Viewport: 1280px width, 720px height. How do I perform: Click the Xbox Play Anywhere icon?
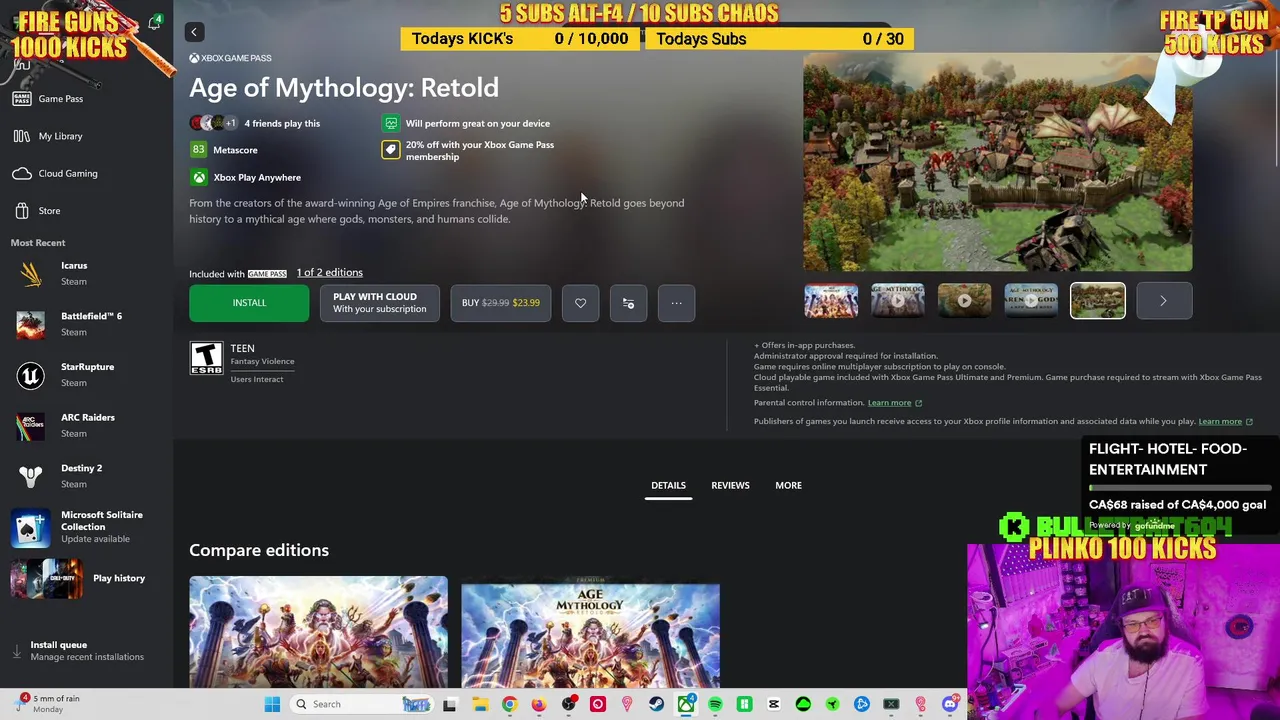(199, 177)
